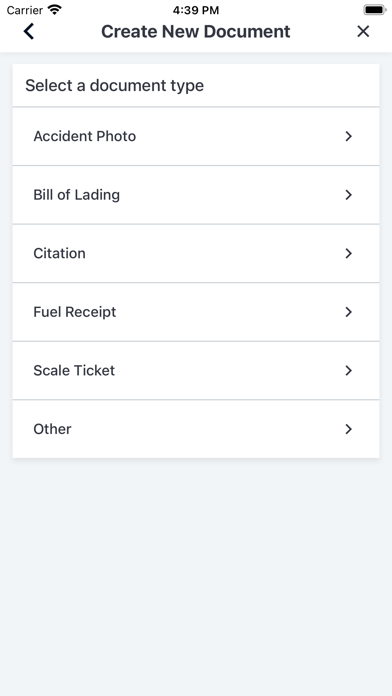
Task: Tap the Create New Document title
Action: [x=196, y=32]
